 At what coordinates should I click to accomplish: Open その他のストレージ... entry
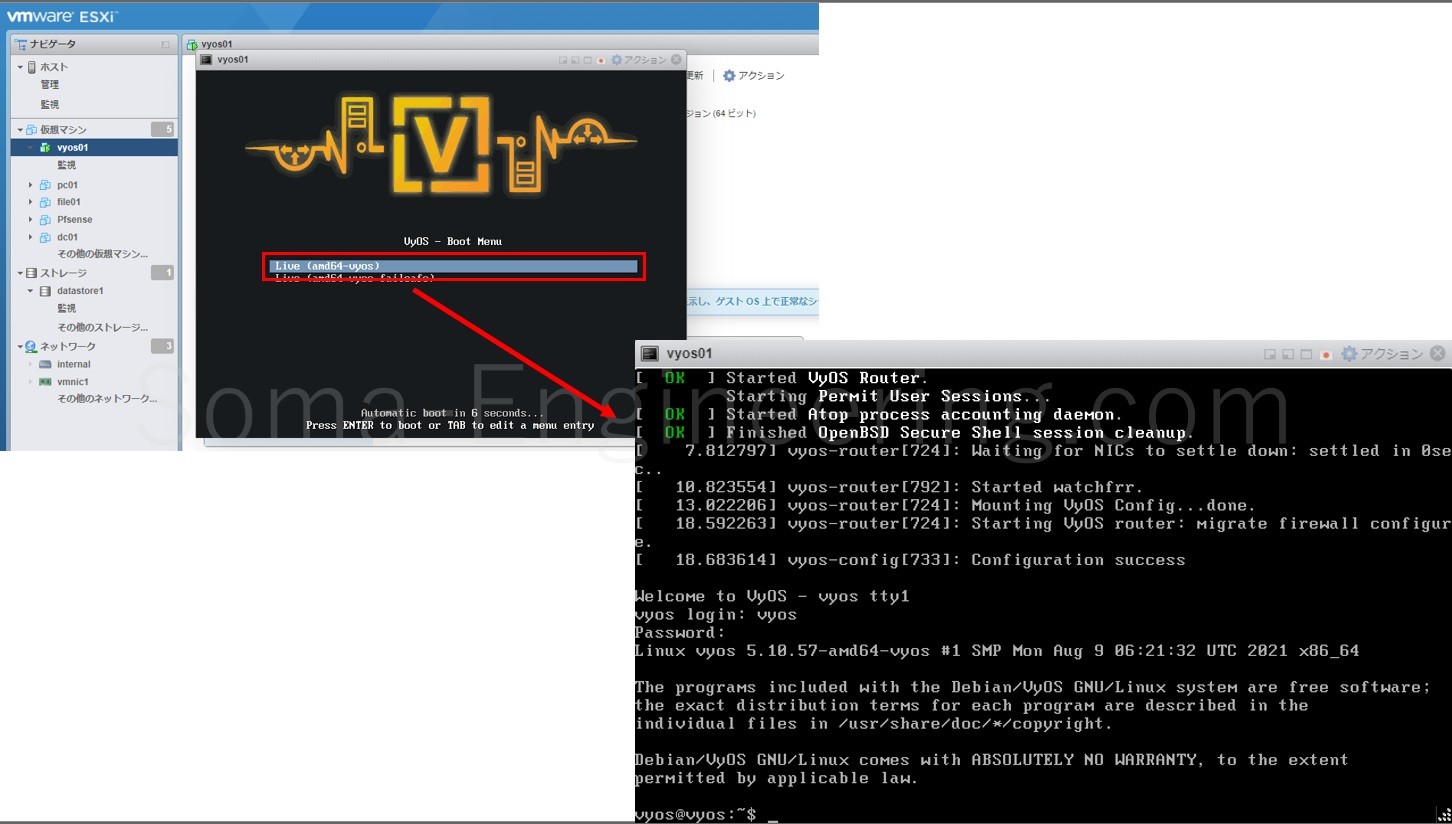[102, 328]
